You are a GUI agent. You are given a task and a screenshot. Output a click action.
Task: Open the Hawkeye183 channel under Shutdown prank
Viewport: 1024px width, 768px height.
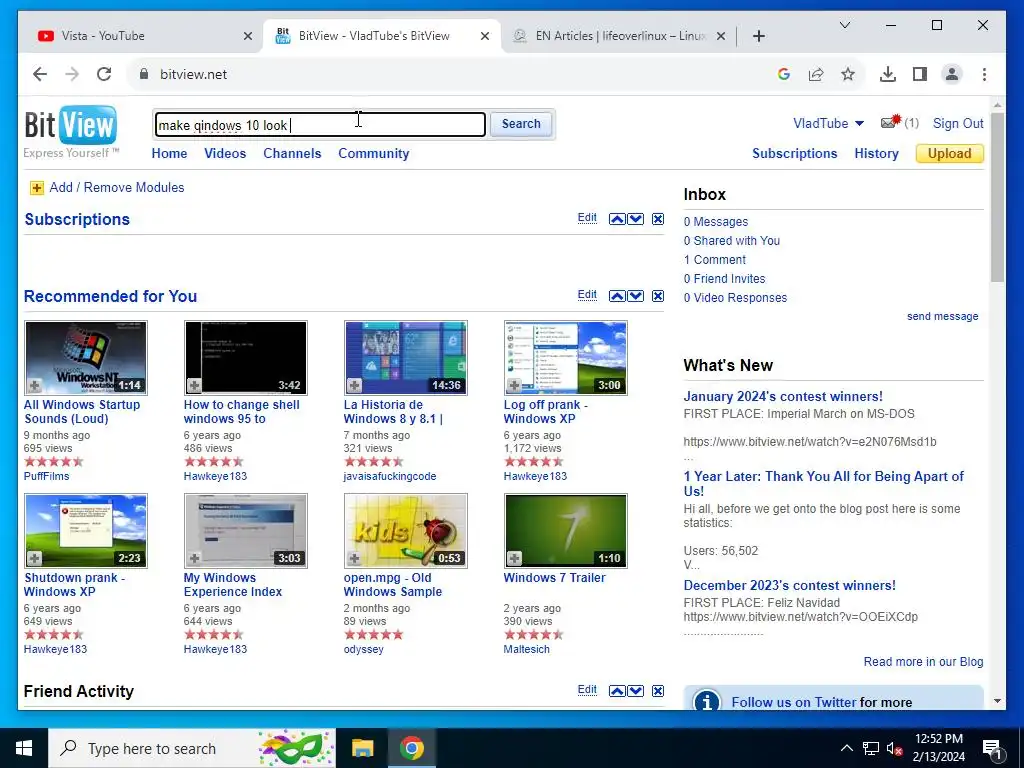click(x=55, y=649)
